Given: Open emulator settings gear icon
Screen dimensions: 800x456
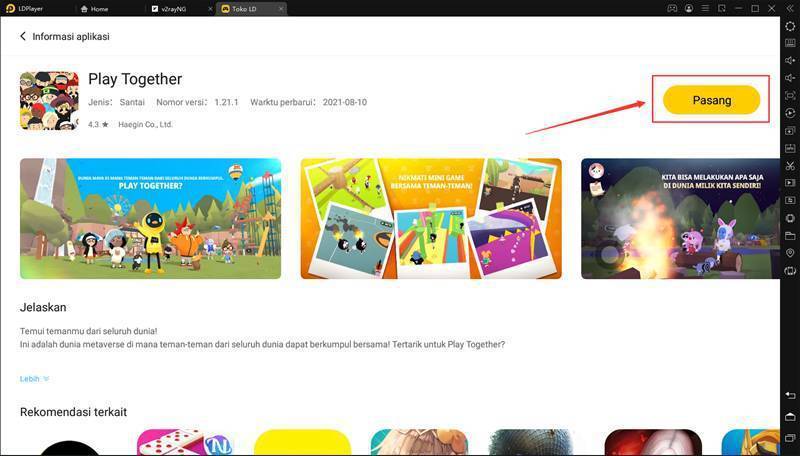Looking at the screenshot, I should pyautogui.click(x=790, y=26).
